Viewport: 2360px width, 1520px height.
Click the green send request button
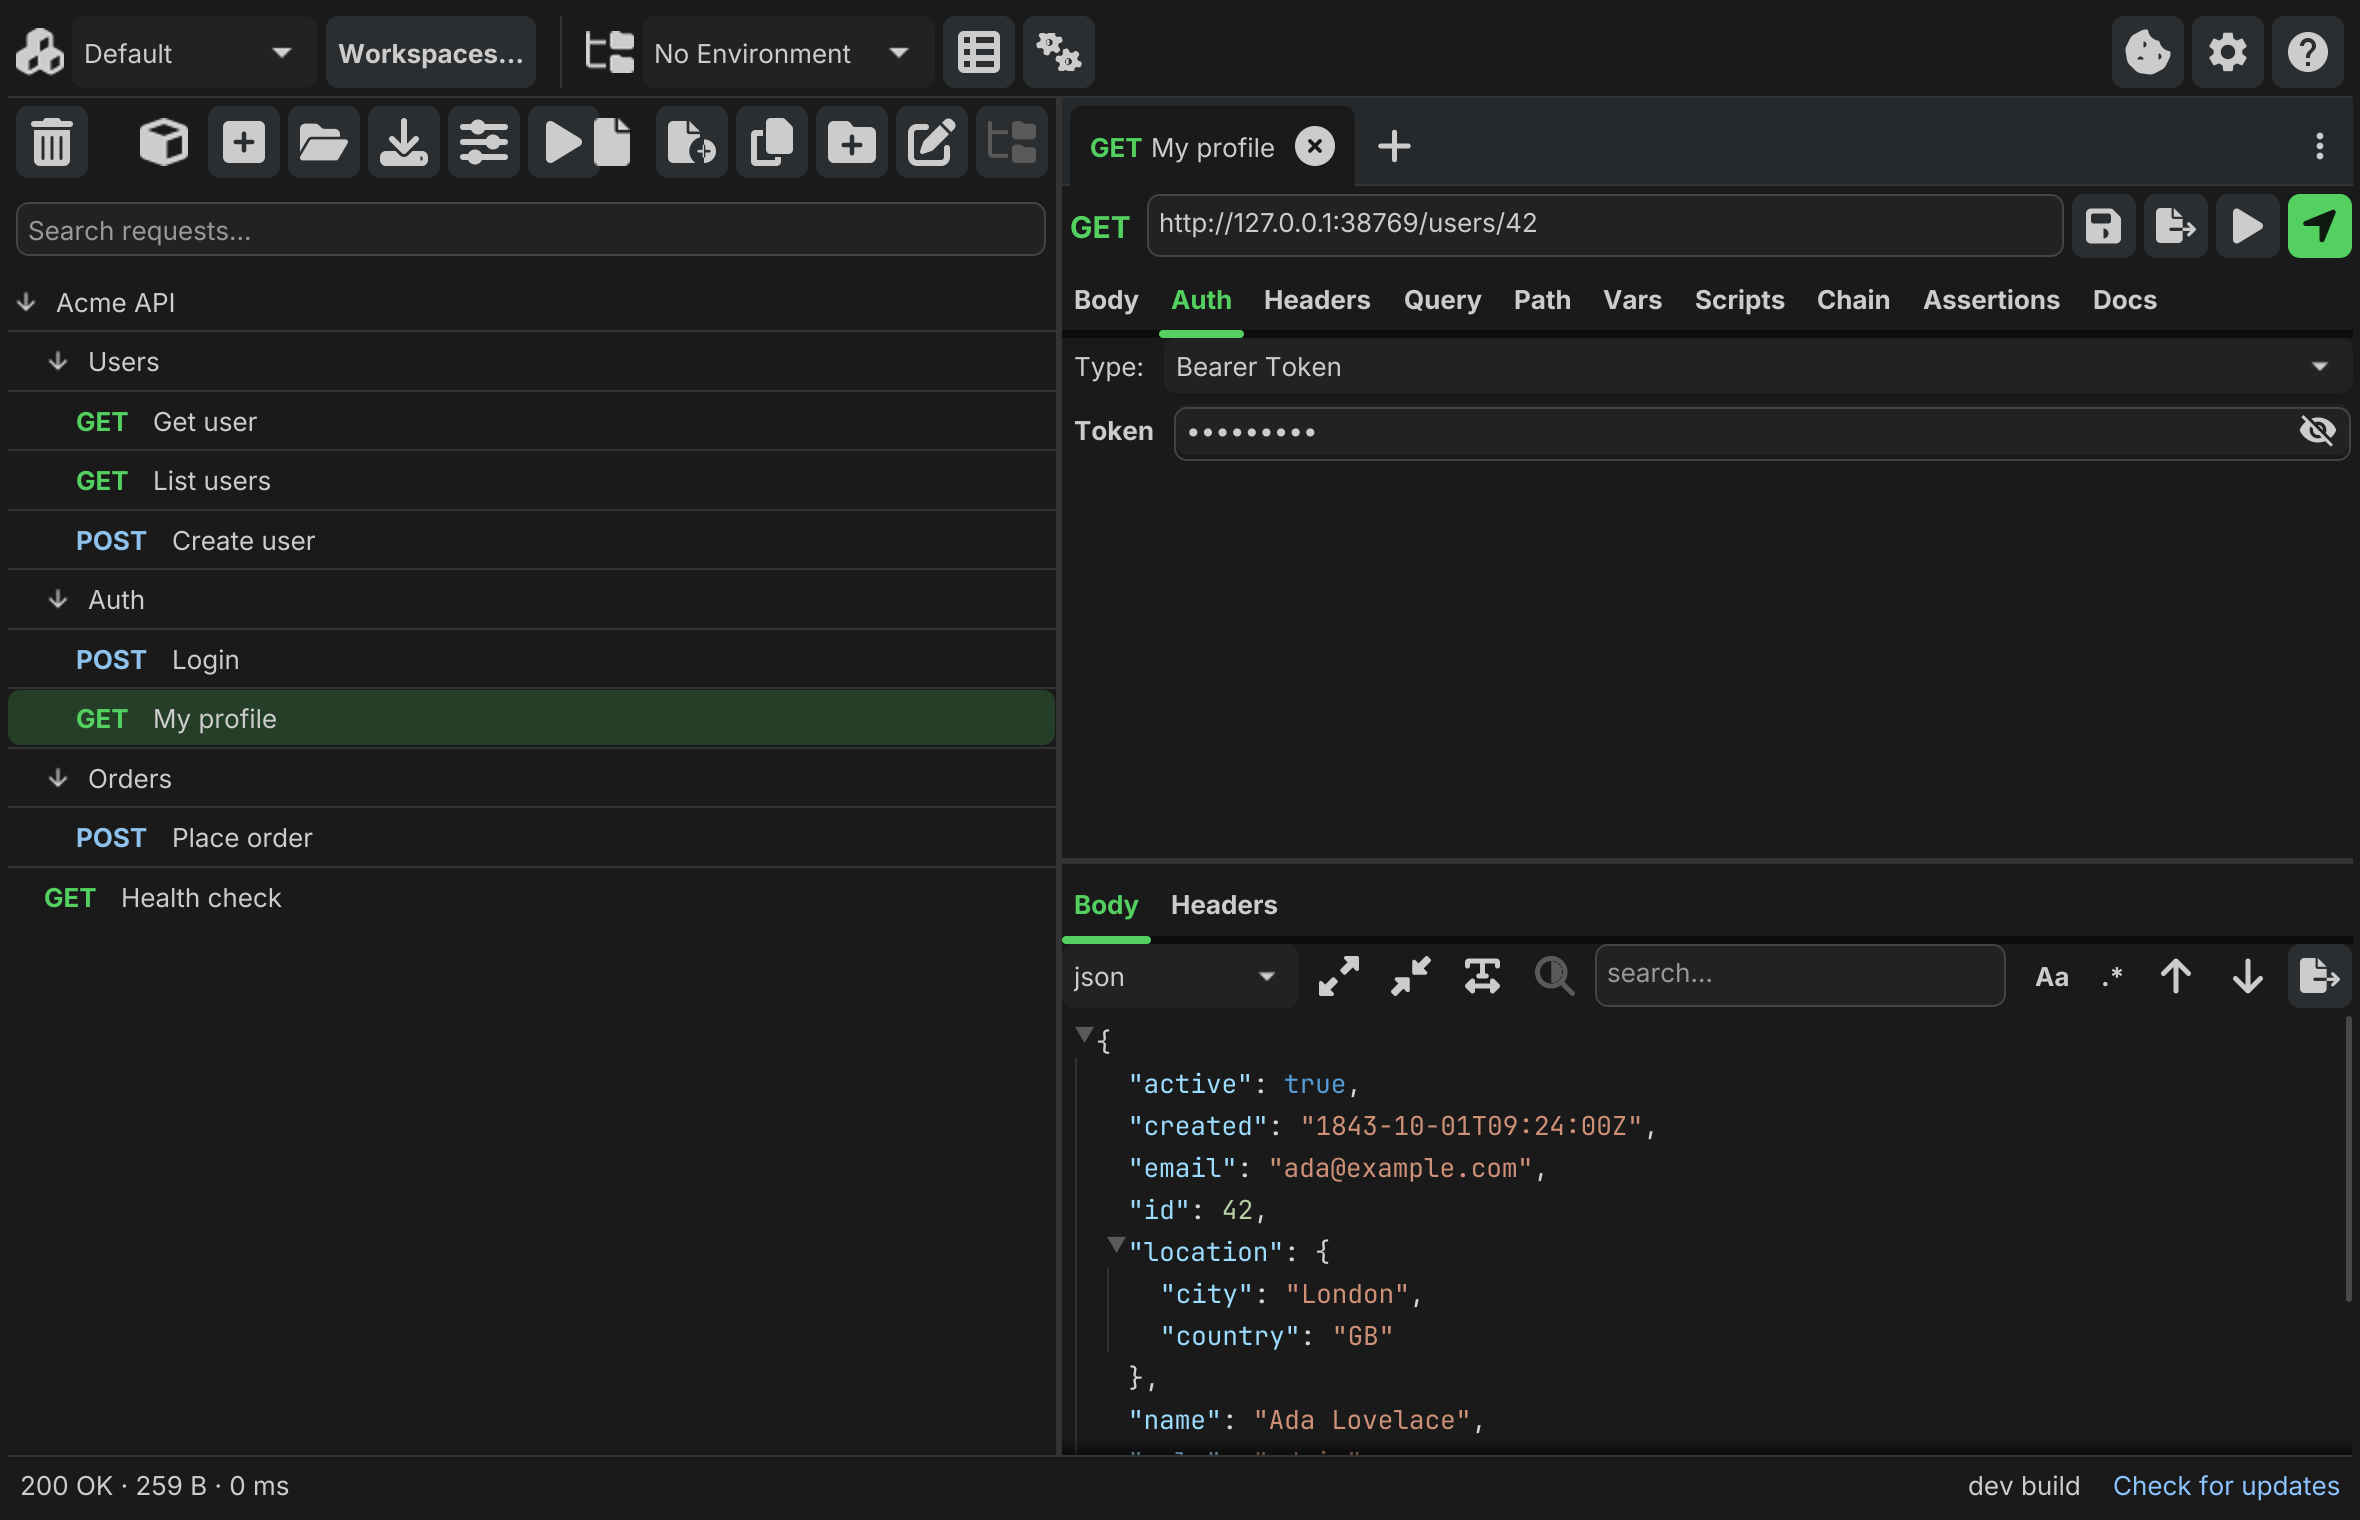(x=2320, y=226)
